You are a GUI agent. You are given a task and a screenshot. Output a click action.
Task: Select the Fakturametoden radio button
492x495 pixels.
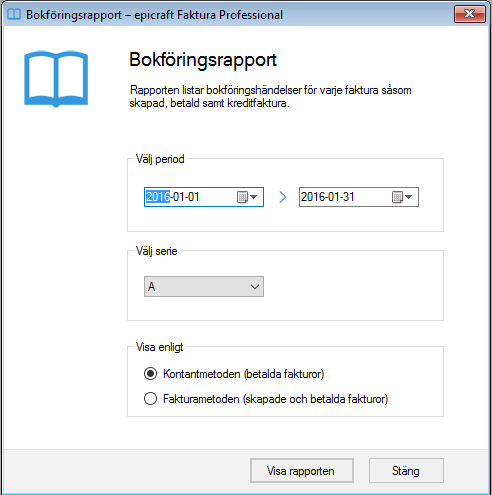tap(150, 399)
